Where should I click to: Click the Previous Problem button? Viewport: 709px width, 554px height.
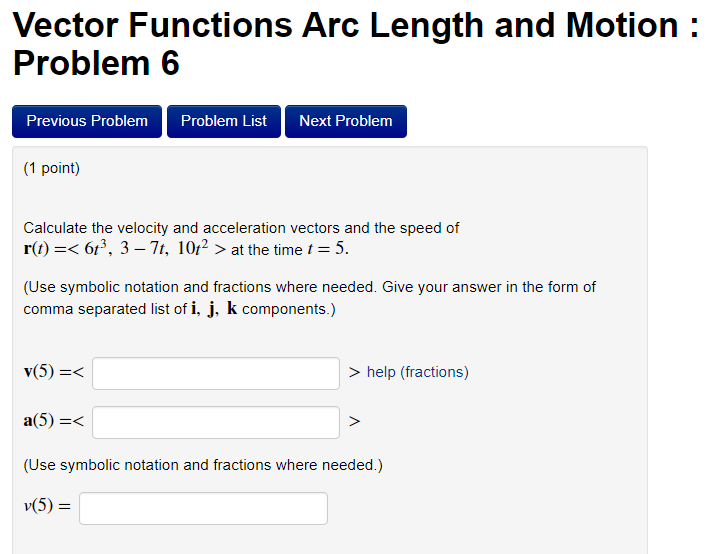click(x=87, y=121)
